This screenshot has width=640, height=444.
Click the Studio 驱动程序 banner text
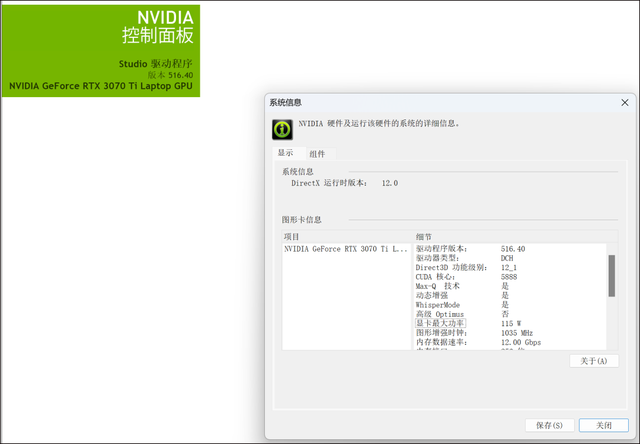[156, 64]
